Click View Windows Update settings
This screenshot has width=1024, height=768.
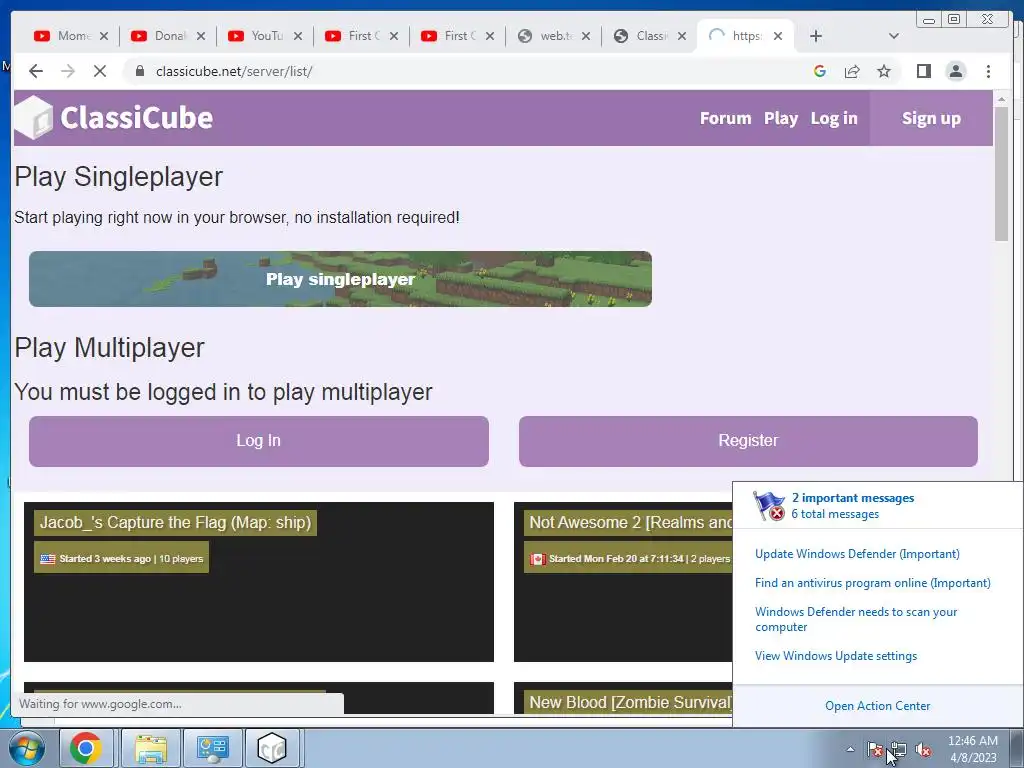(x=836, y=656)
